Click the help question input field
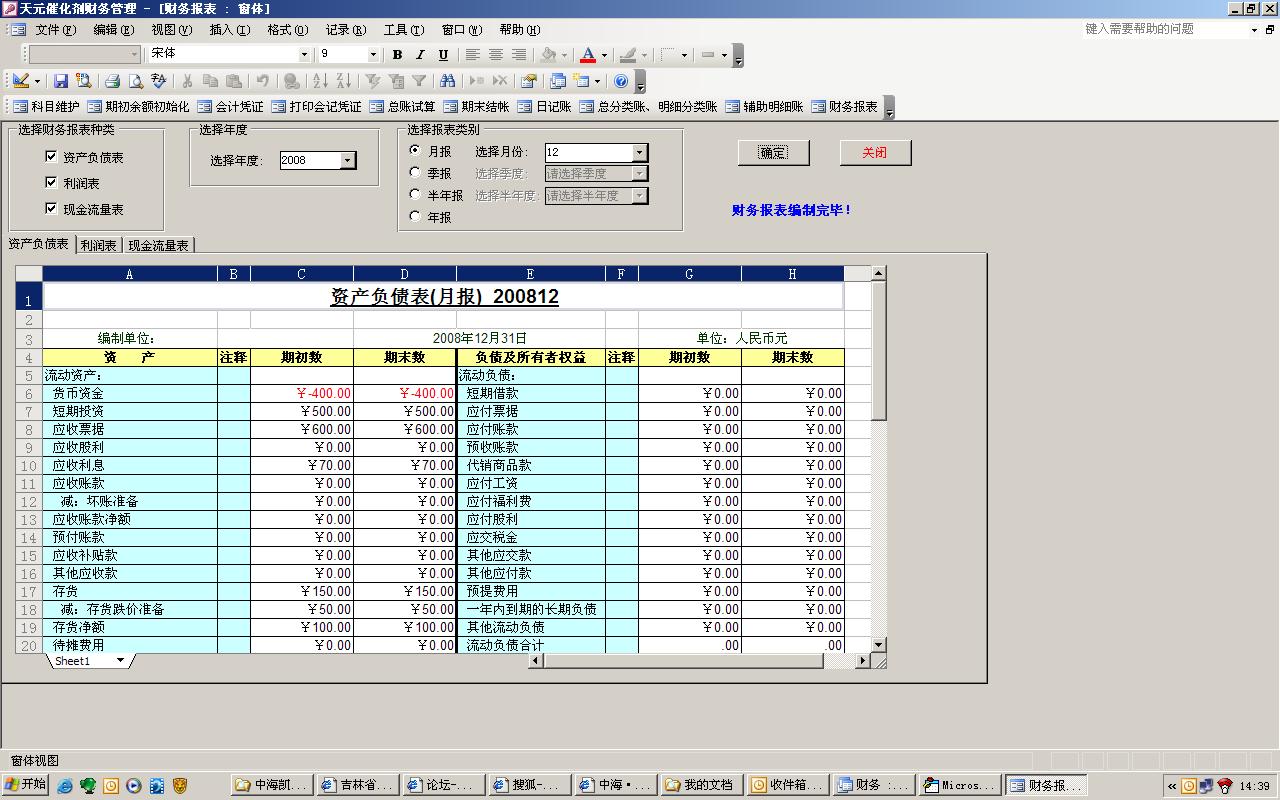 (x=1165, y=29)
